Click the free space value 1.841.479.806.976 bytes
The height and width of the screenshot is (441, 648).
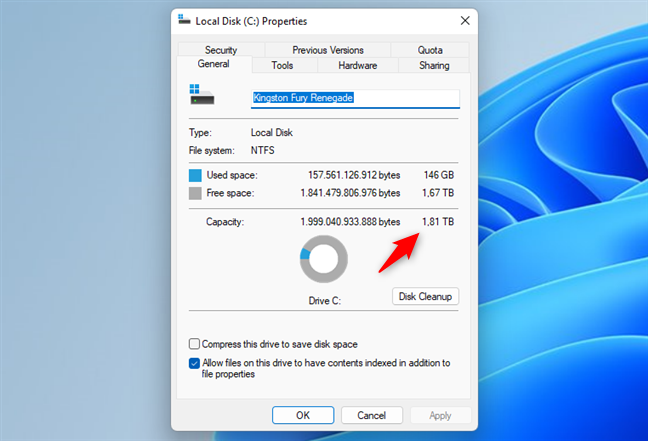click(350, 193)
